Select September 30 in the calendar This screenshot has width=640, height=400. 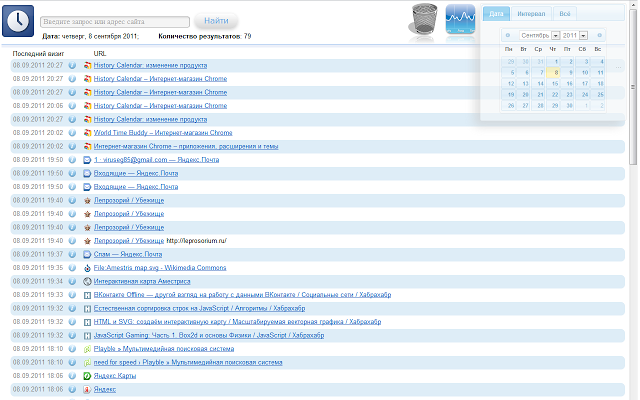coord(568,106)
